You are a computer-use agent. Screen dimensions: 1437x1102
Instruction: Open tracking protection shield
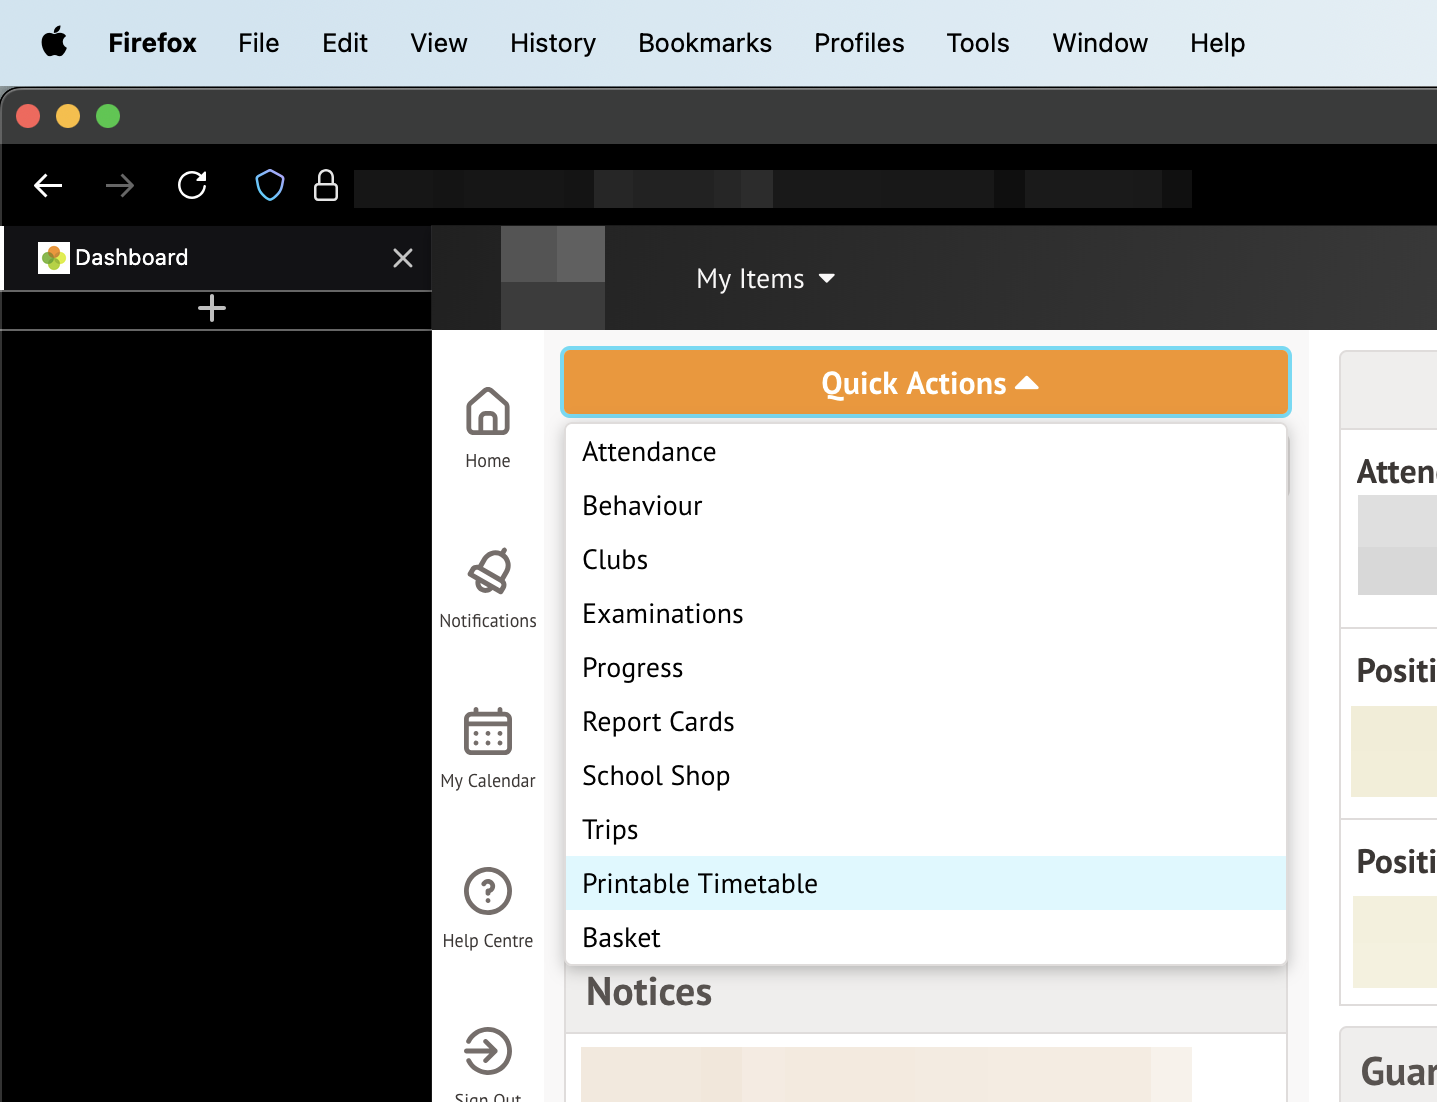pyautogui.click(x=270, y=185)
